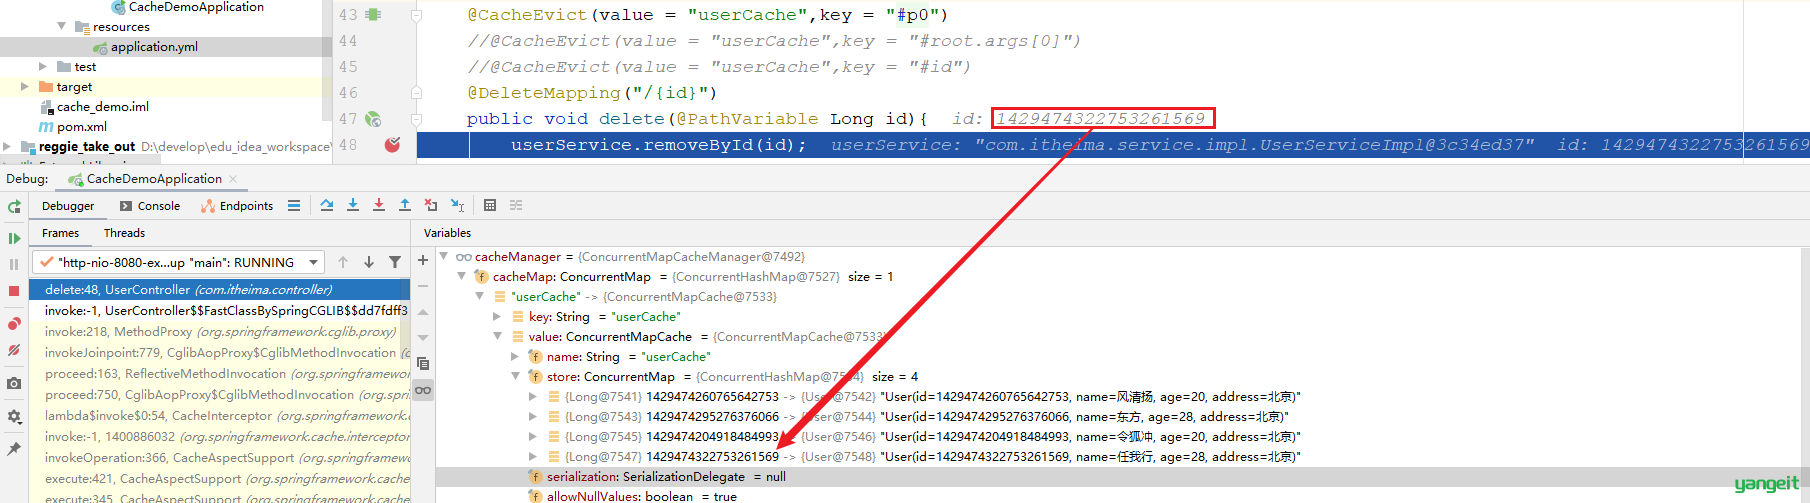Viewport: 1810px width, 503px height.
Task: Switch to Console tab
Action: tap(150, 206)
